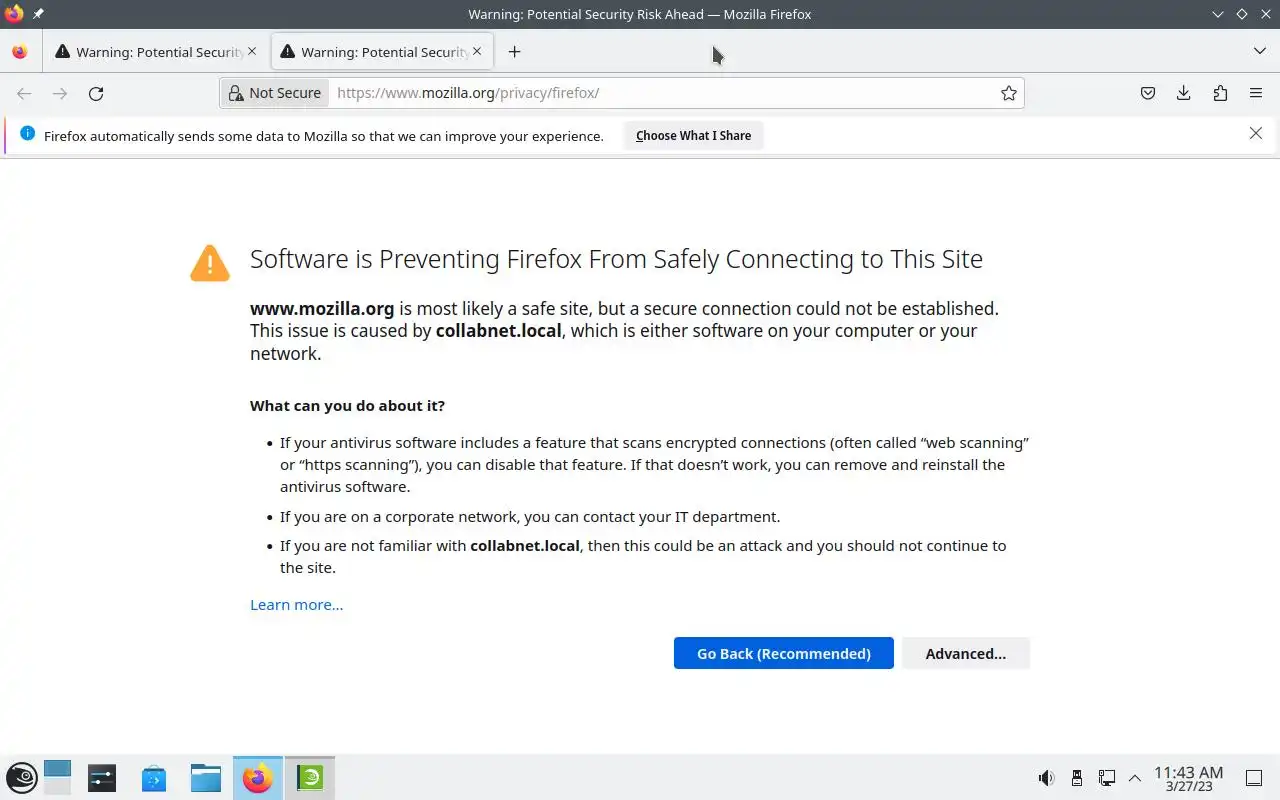The height and width of the screenshot is (800, 1280).
Task: Show hidden system tray icons arrow
Action: tap(1135, 778)
